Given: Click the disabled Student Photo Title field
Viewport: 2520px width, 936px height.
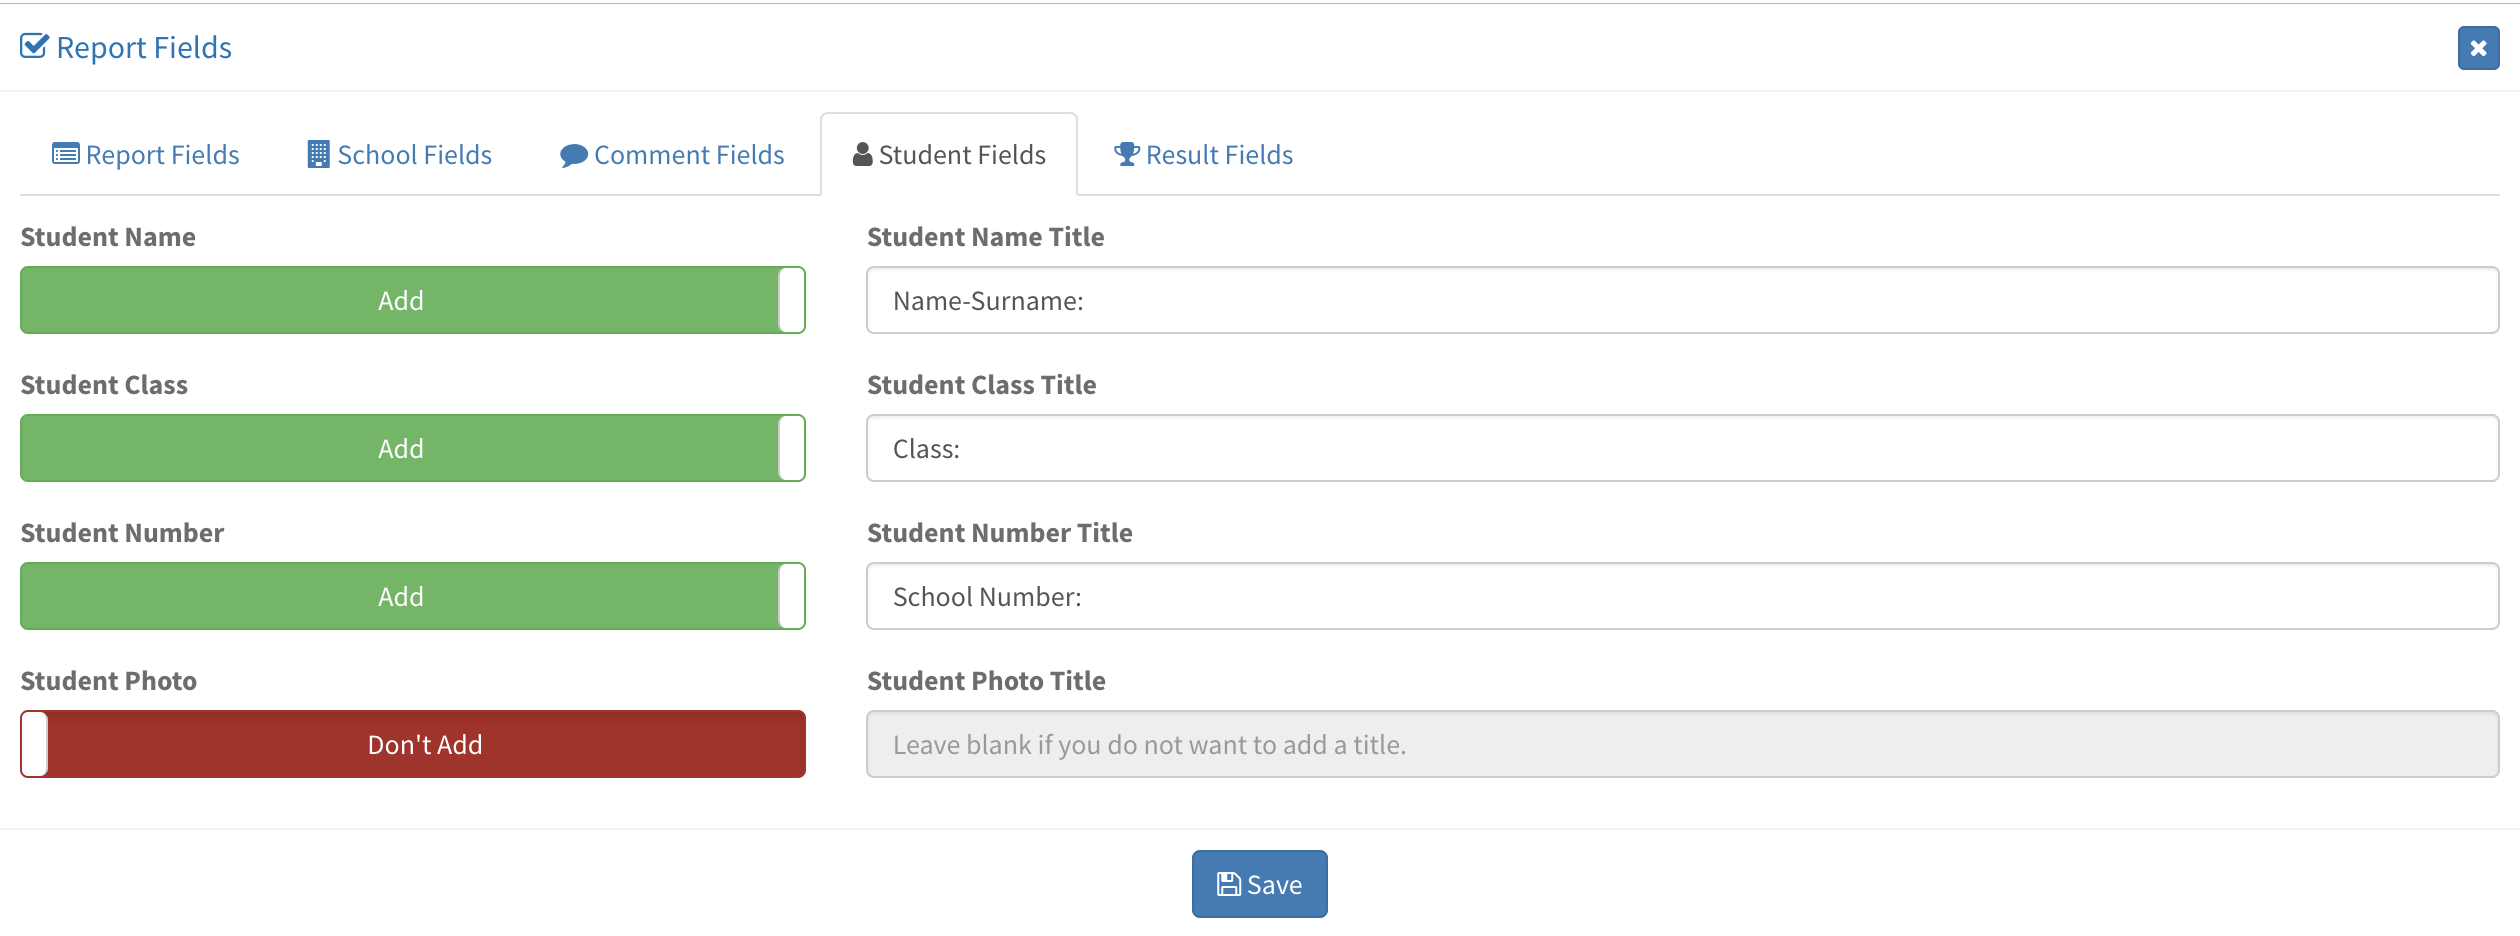Looking at the screenshot, I should 1683,744.
